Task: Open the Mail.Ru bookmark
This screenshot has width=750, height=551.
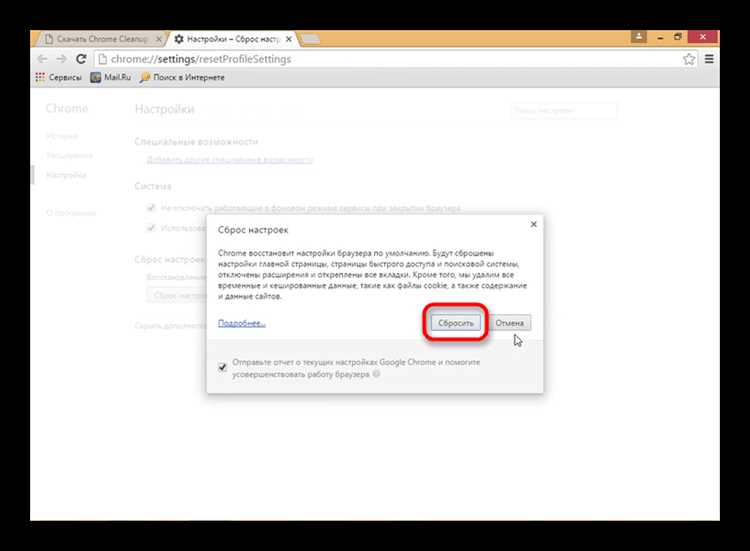Action: coord(110,77)
